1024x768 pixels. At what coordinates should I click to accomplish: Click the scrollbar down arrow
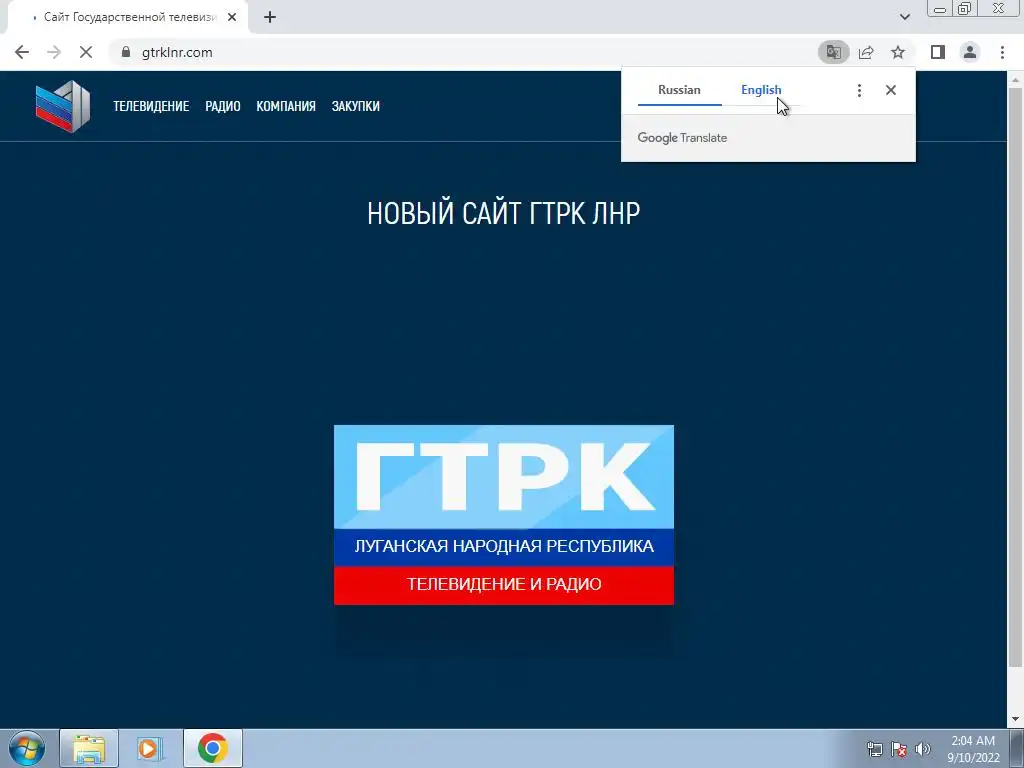click(x=1016, y=719)
